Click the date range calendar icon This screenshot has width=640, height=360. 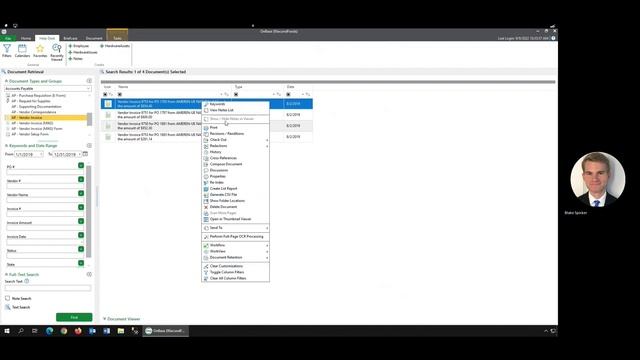click(x=85, y=154)
